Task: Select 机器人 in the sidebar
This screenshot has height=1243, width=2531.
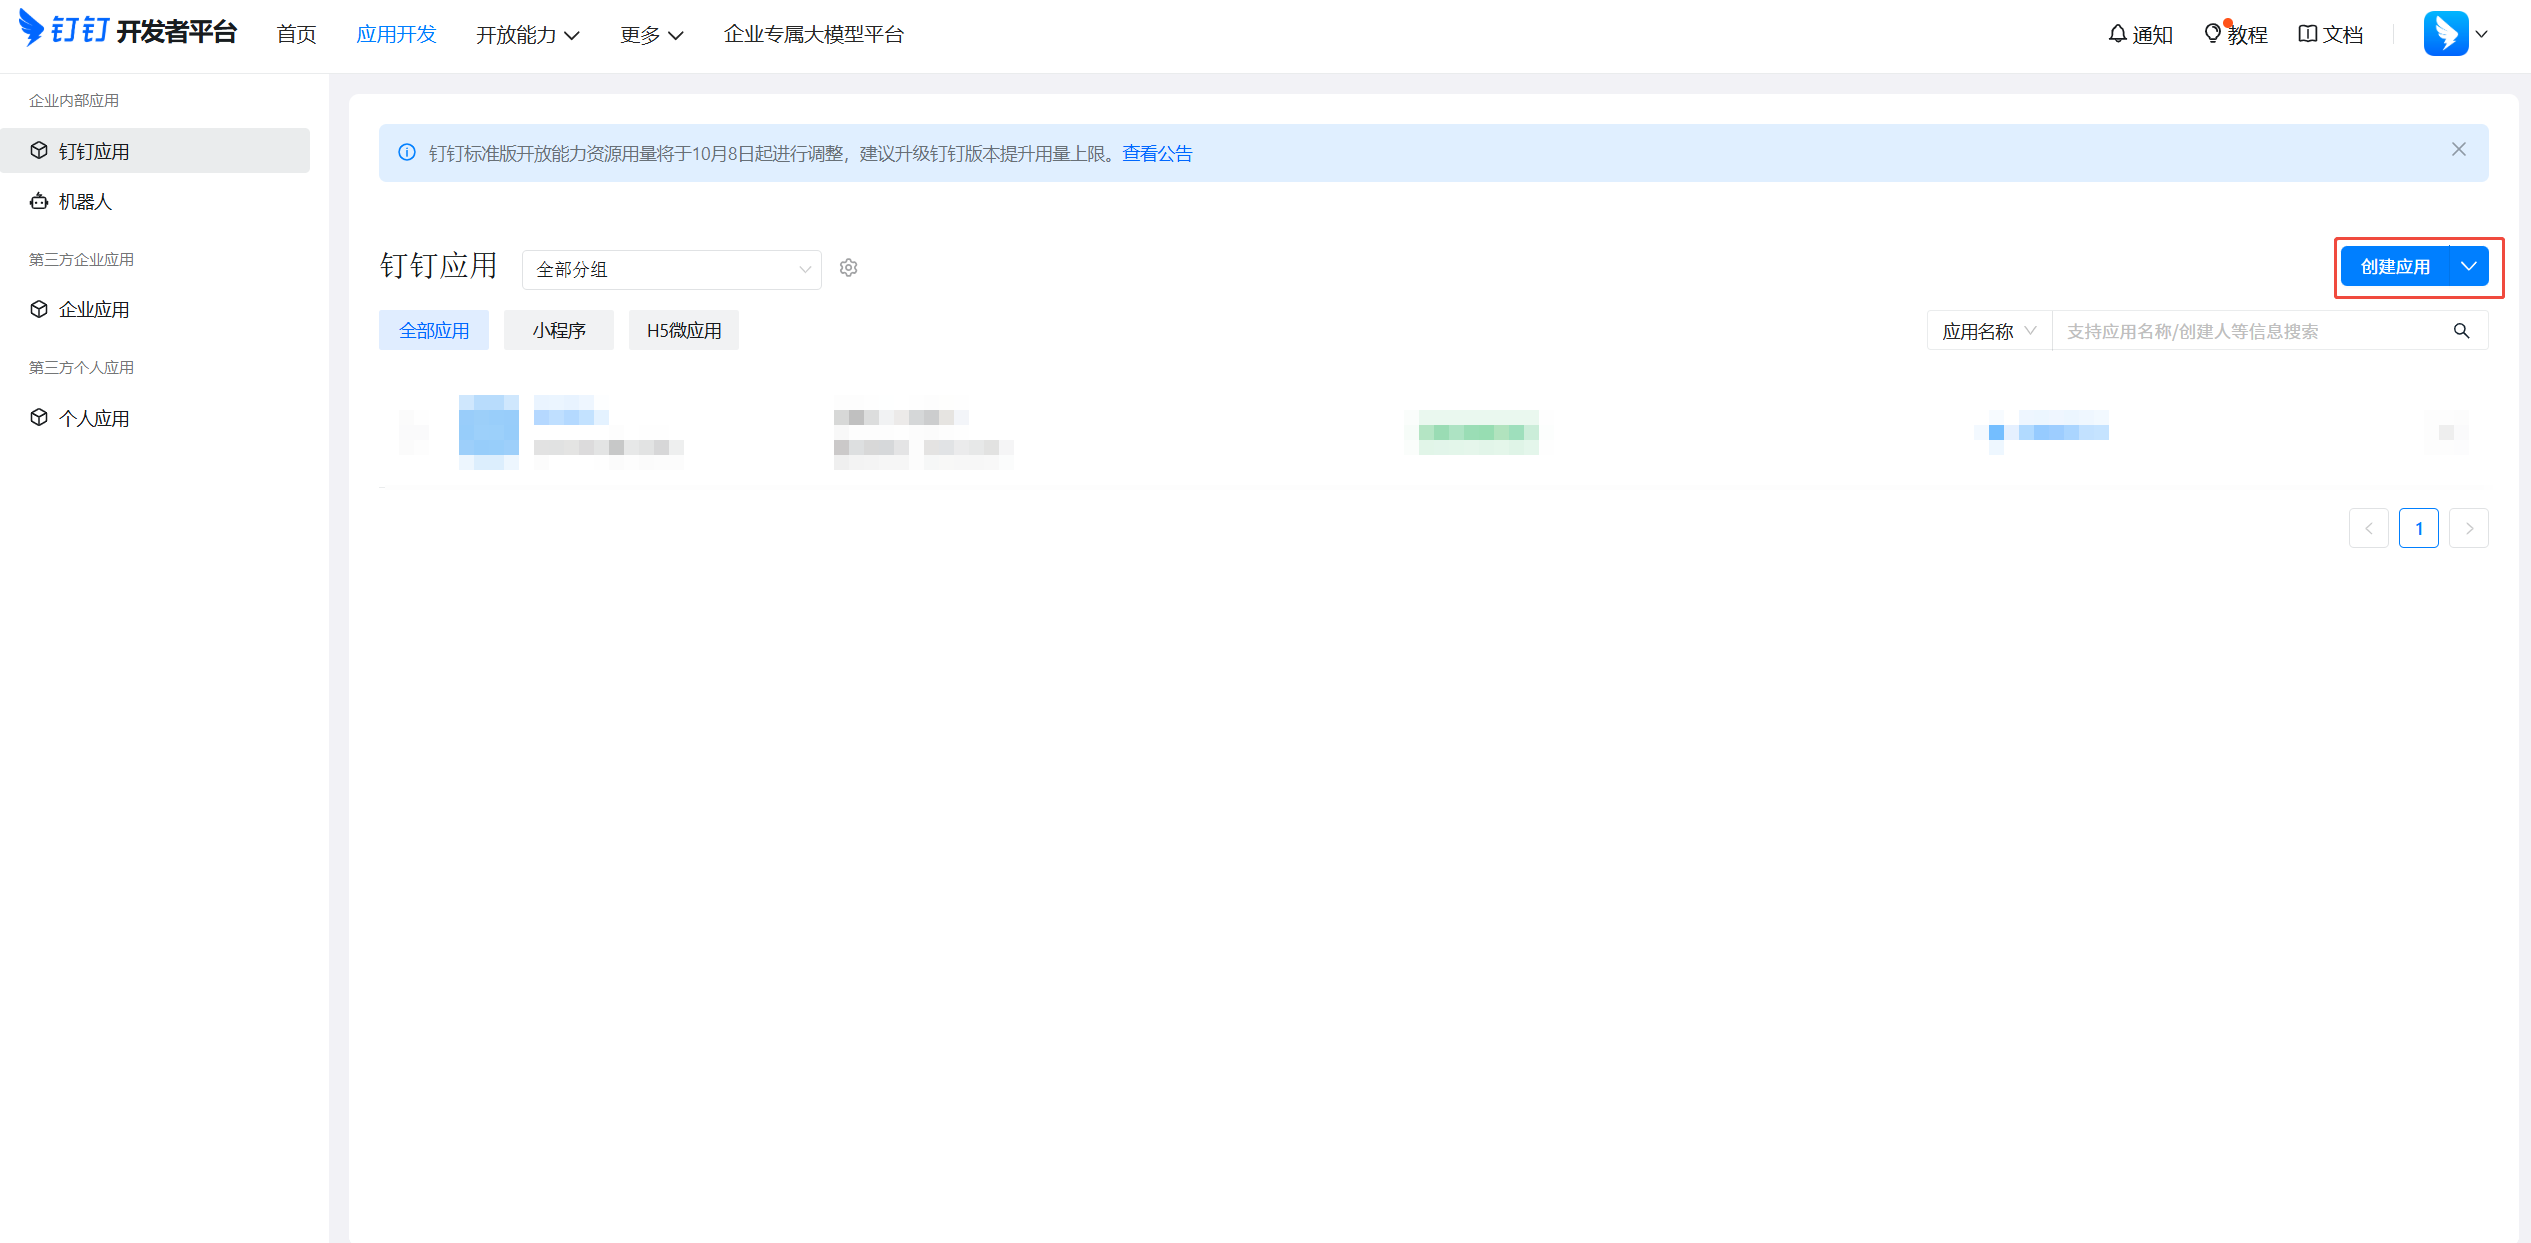Action: [x=85, y=202]
